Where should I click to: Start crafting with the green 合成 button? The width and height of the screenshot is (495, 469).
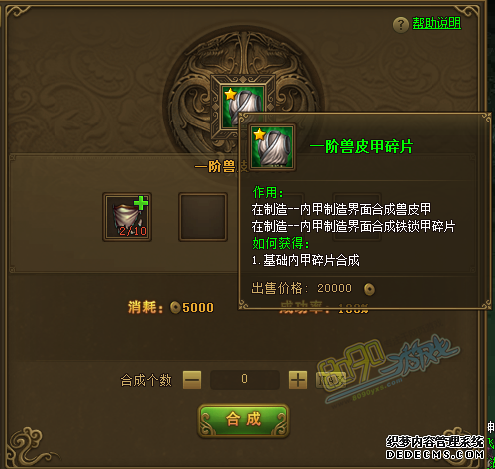(243, 420)
